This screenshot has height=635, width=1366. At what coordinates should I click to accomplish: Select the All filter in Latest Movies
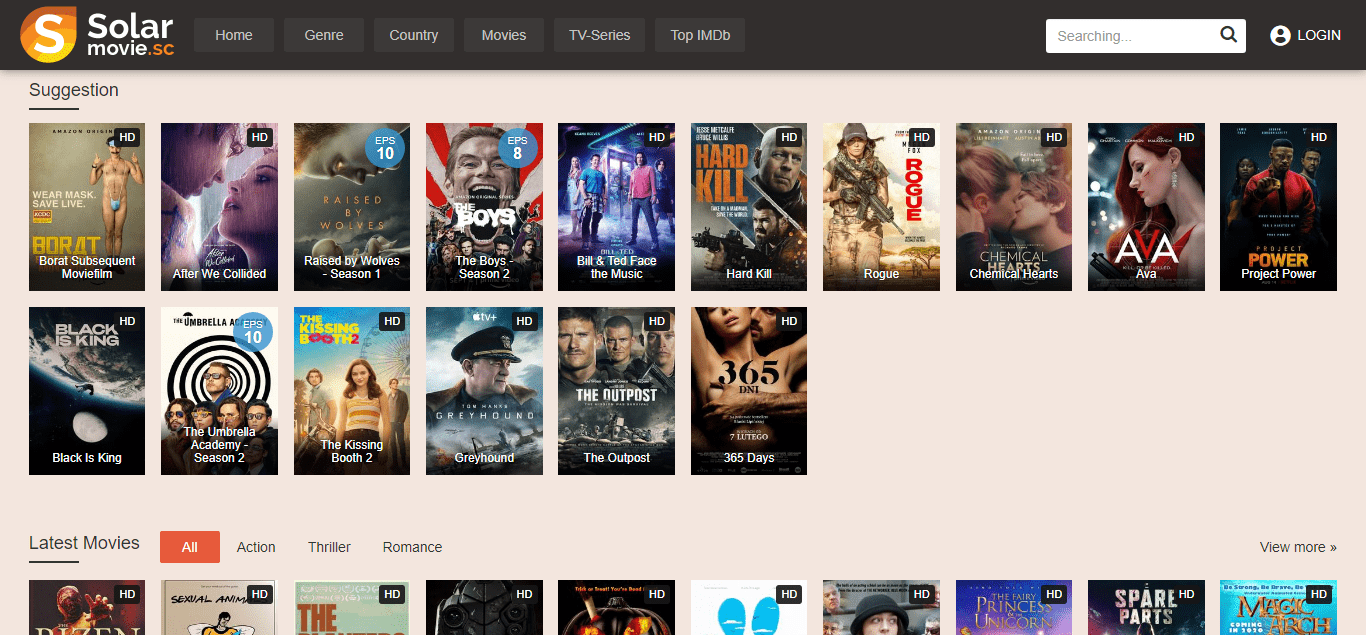tap(190, 547)
